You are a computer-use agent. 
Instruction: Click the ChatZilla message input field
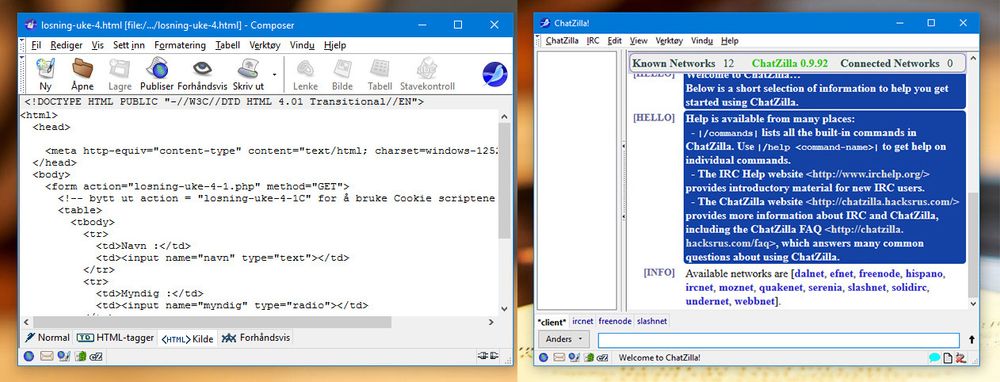pos(778,340)
